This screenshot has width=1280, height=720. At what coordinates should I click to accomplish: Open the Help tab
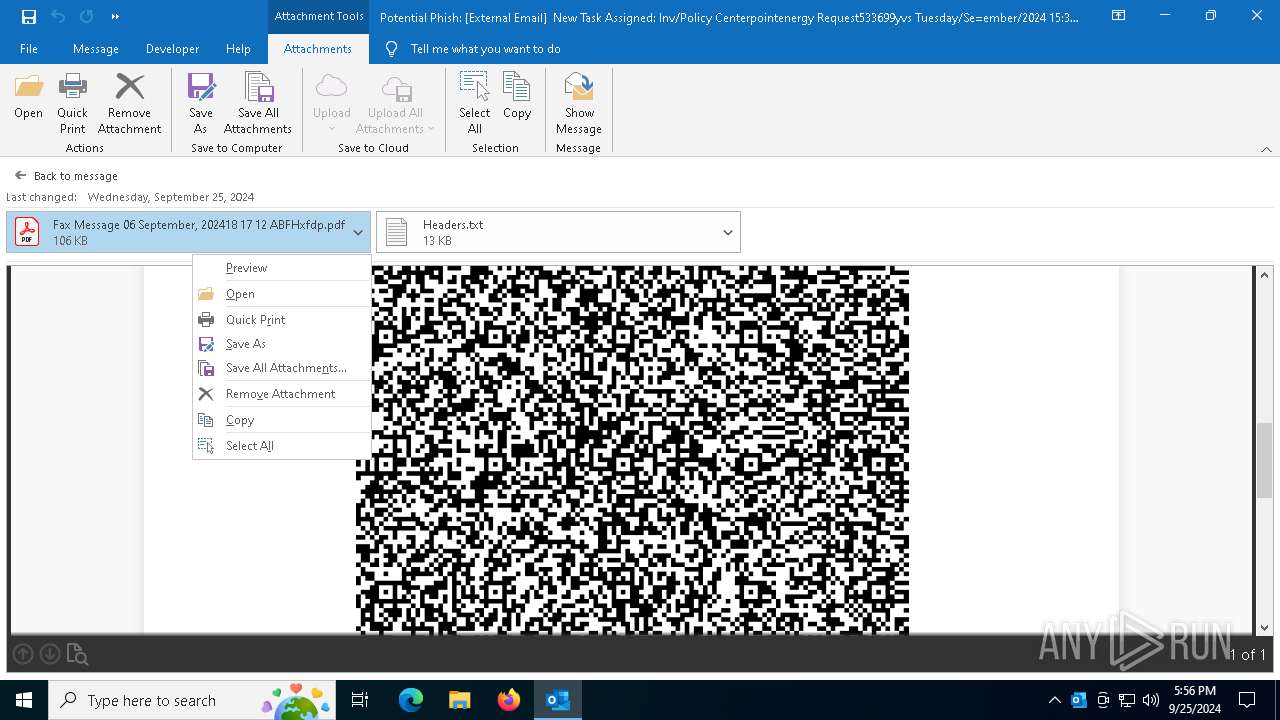[x=238, y=49]
